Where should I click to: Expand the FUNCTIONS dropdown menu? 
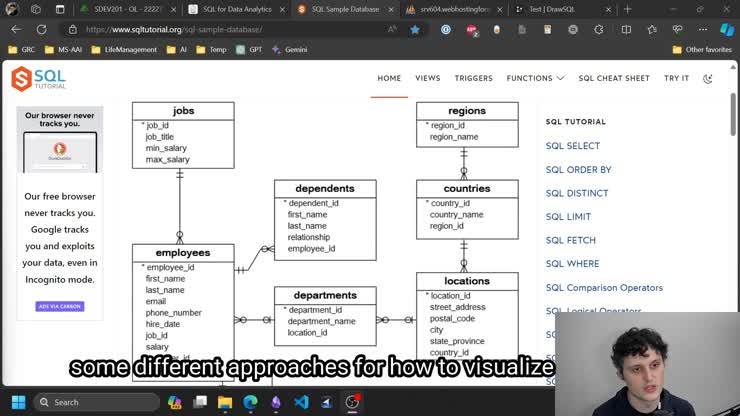click(x=535, y=78)
